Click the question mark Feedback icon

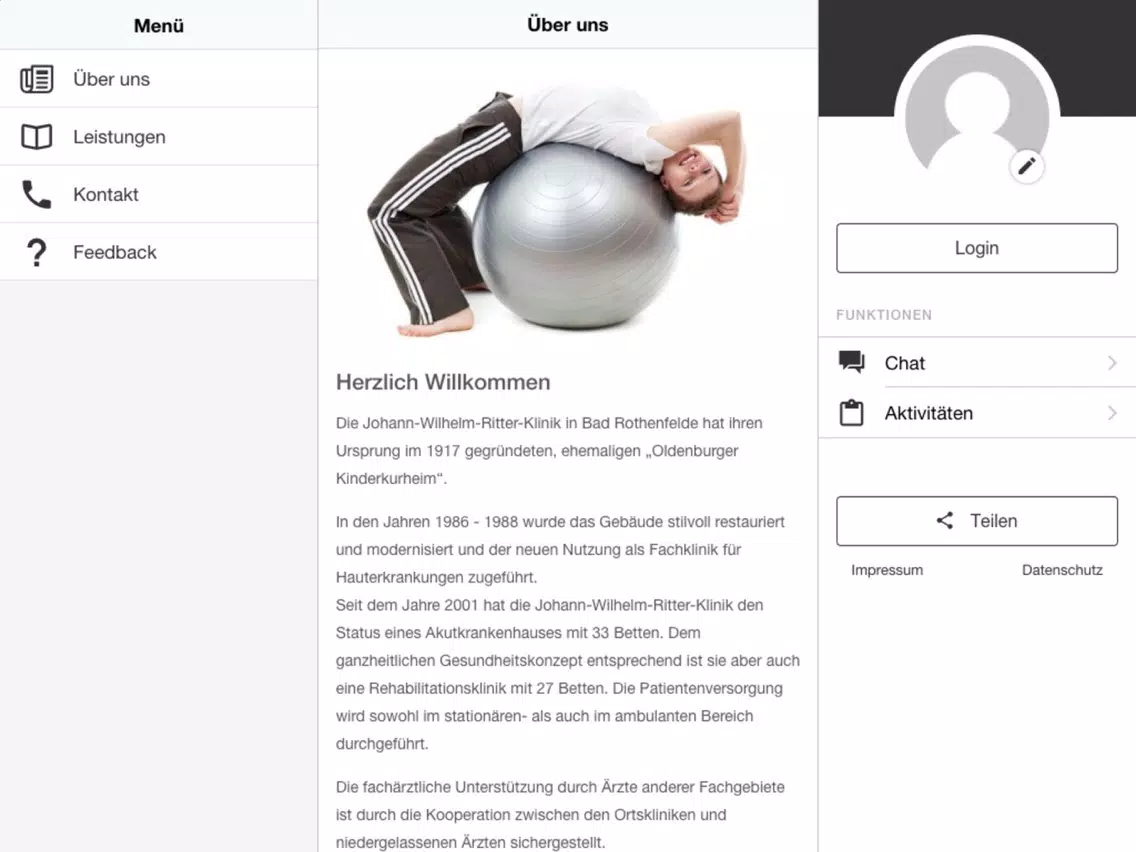click(x=36, y=252)
